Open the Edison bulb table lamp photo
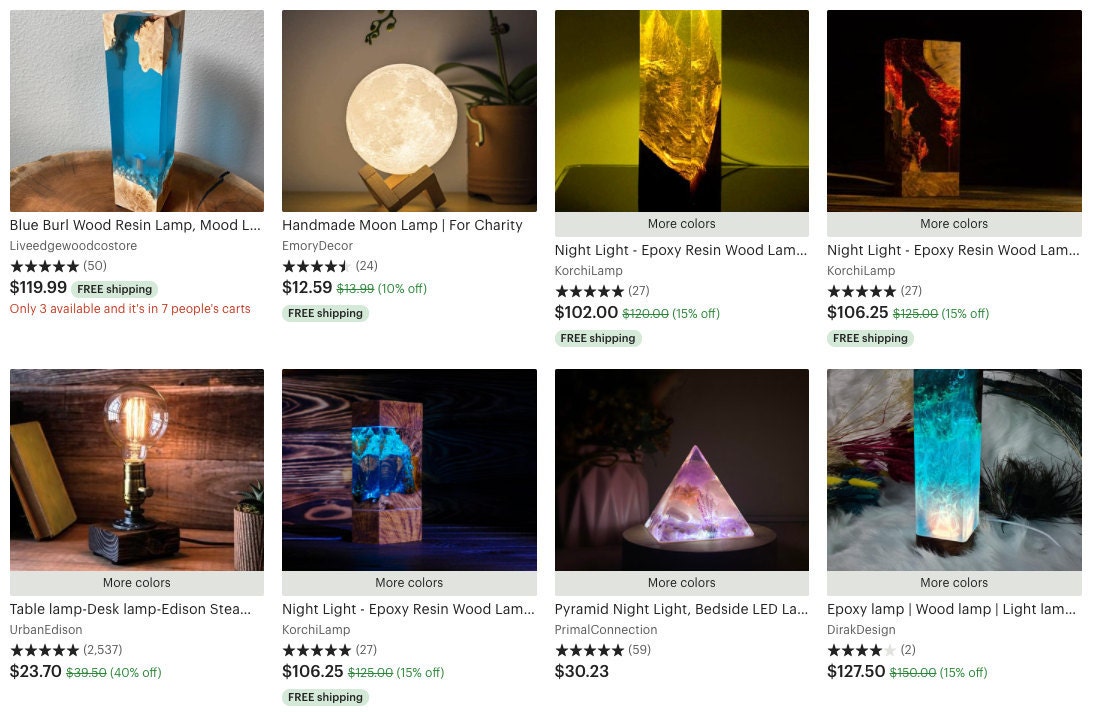Screen dimensions: 1094x712 point(137,470)
